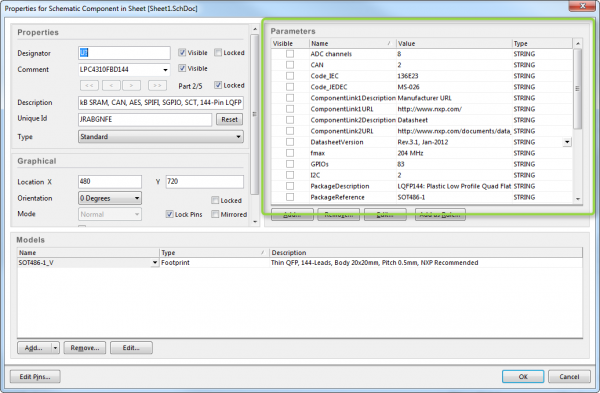Screen dimensions: 600x393
Task: Check Visible box for CAN parameter
Action: pos(290,65)
